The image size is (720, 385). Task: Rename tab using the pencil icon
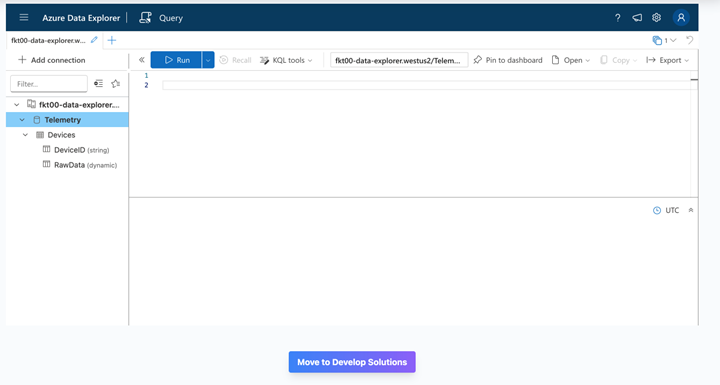(94, 40)
